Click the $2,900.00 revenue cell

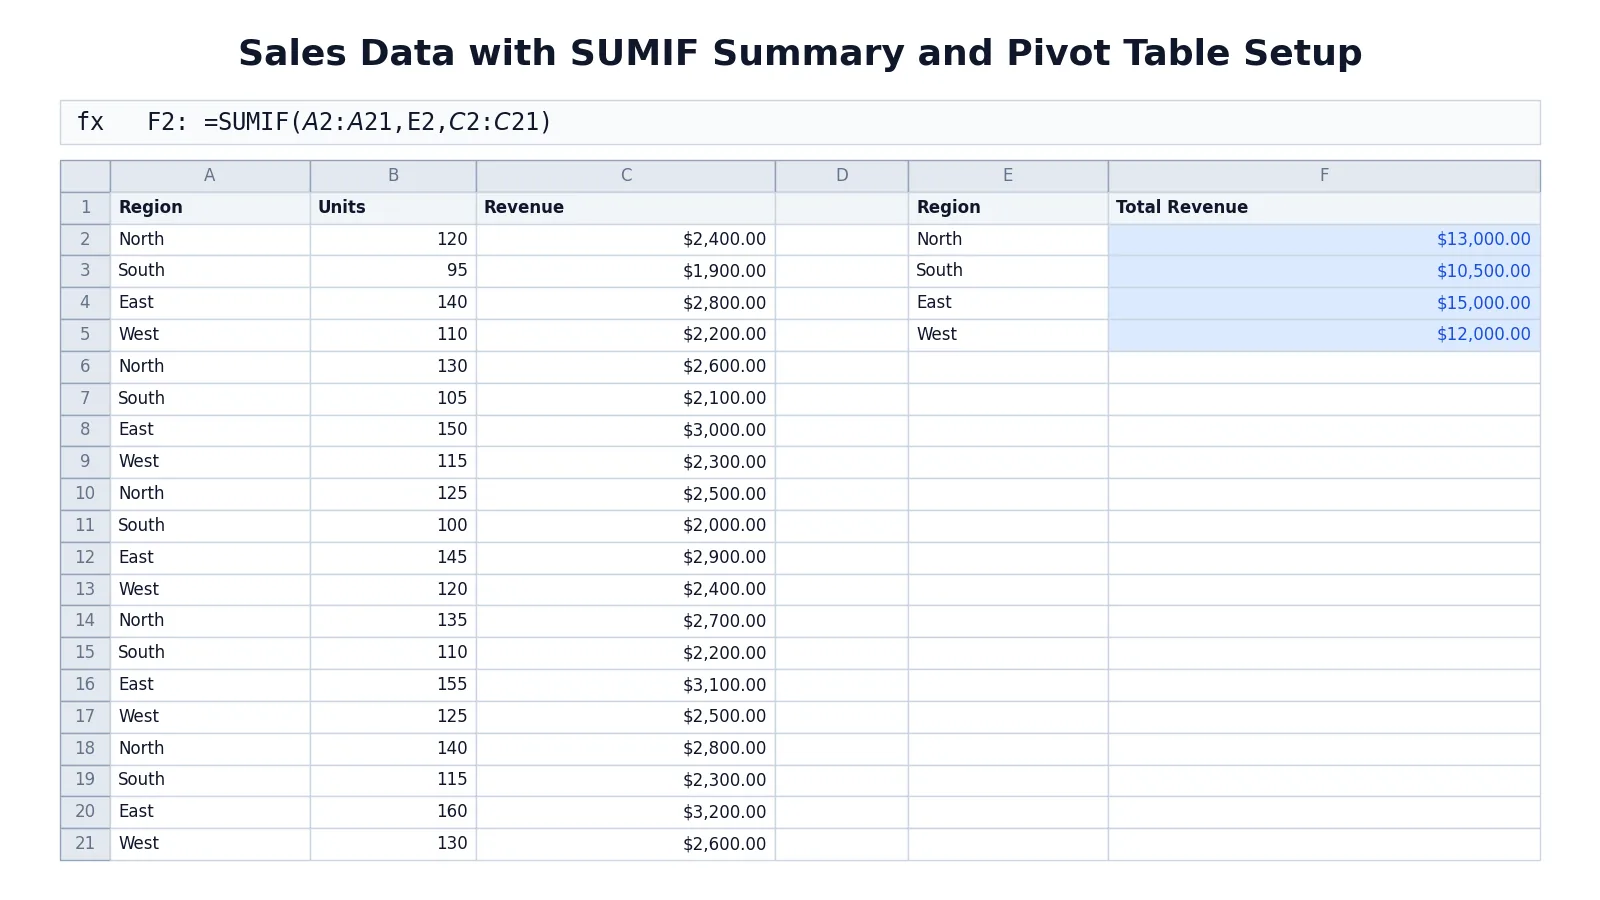[626, 558]
